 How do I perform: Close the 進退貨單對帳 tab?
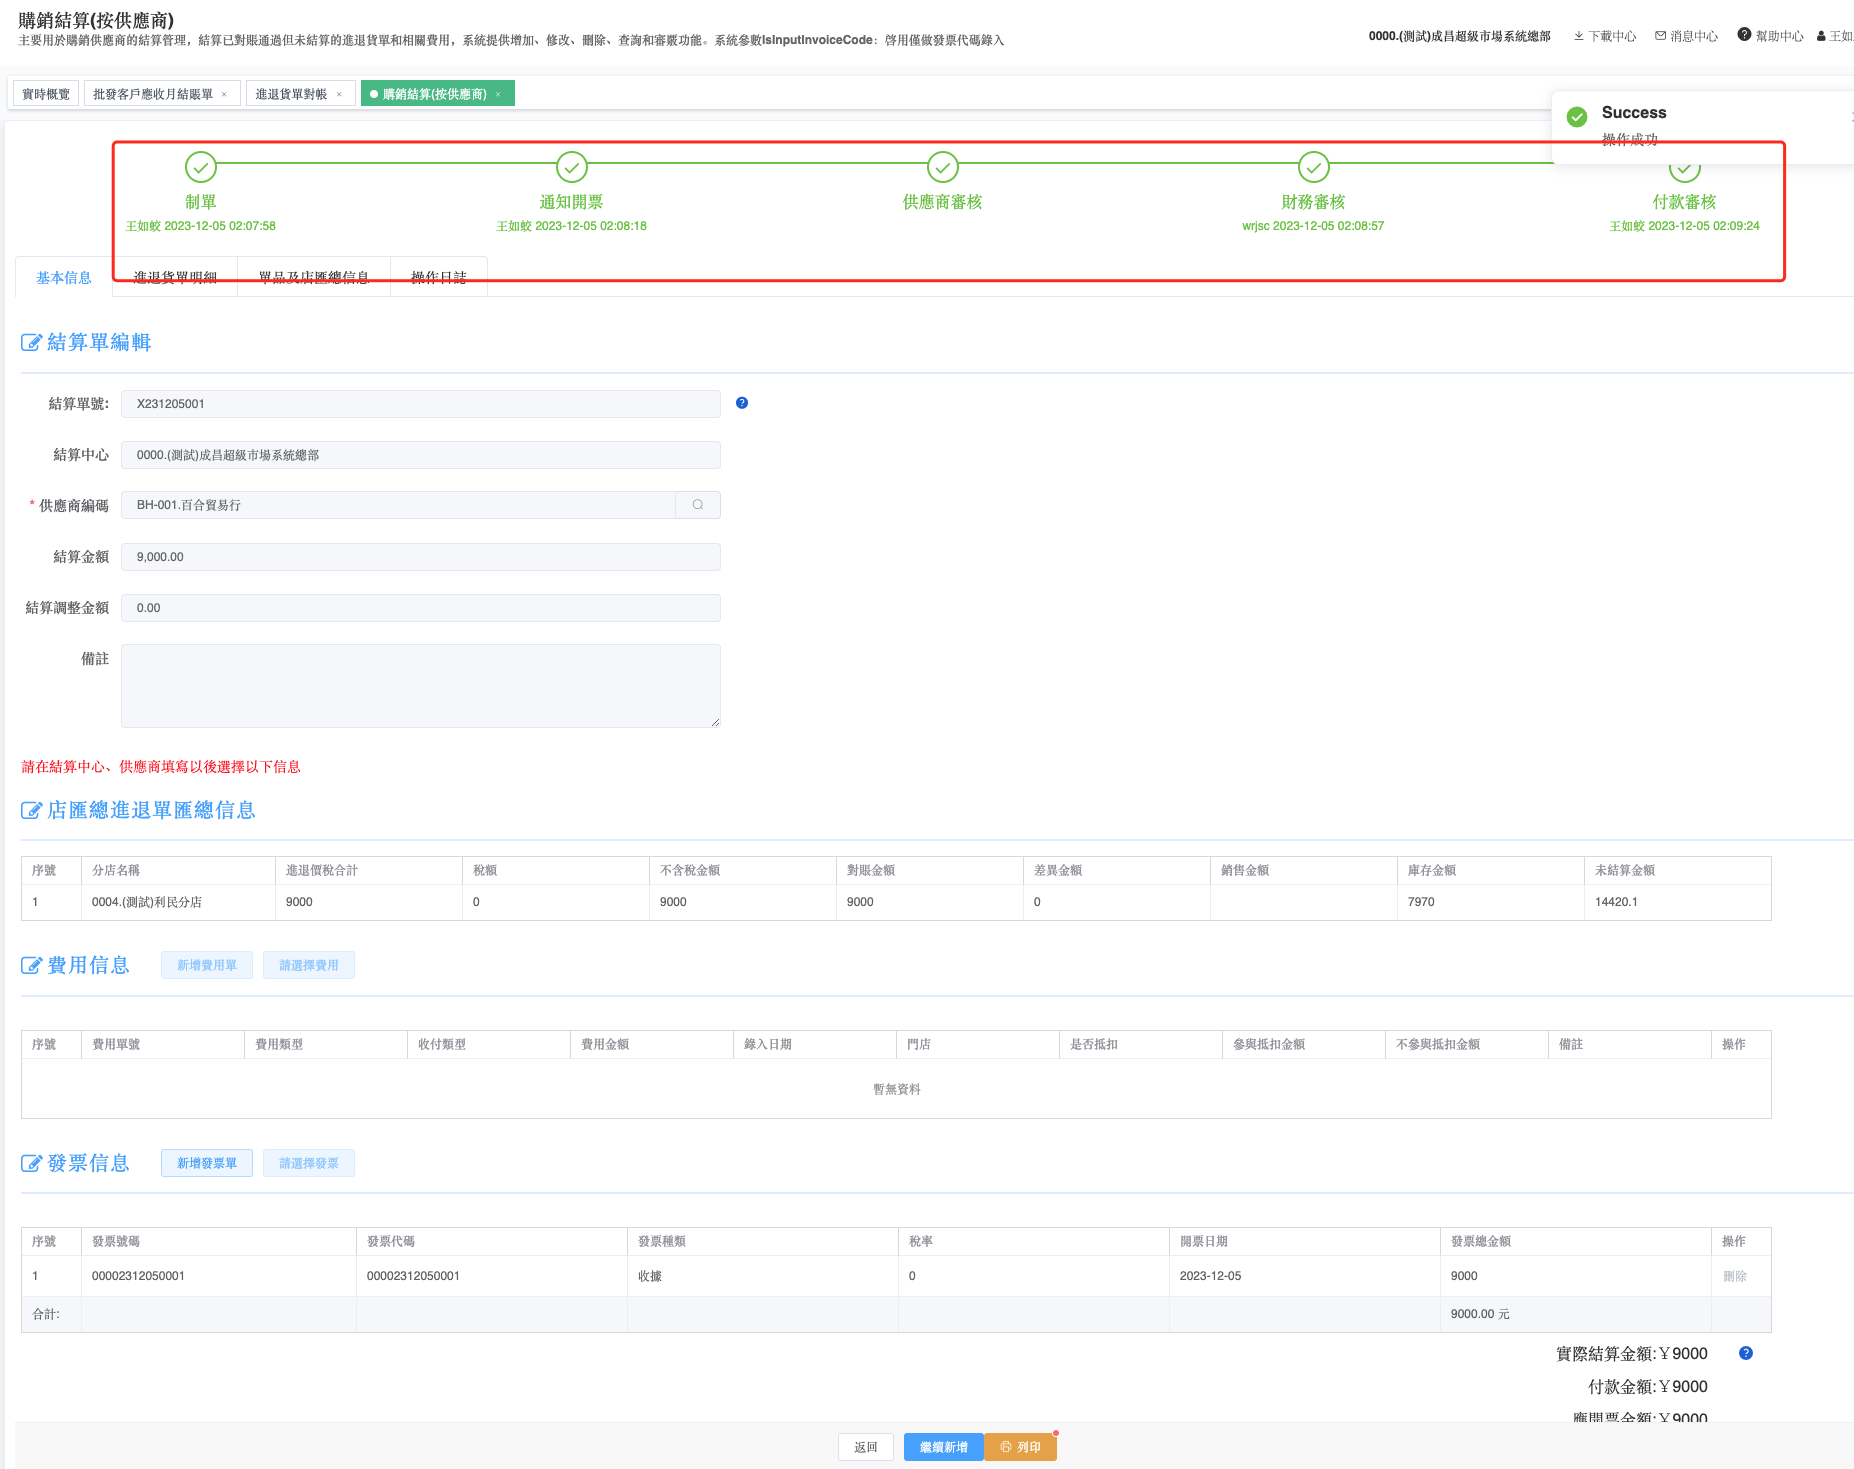(339, 95)
